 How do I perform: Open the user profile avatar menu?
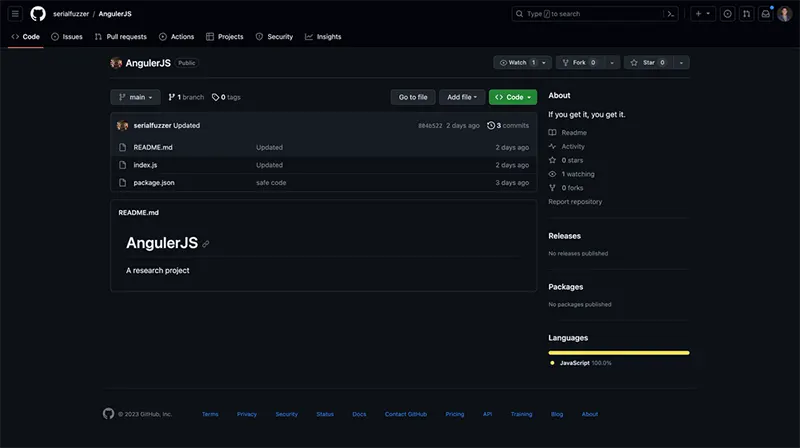click(x=785, y=14)
